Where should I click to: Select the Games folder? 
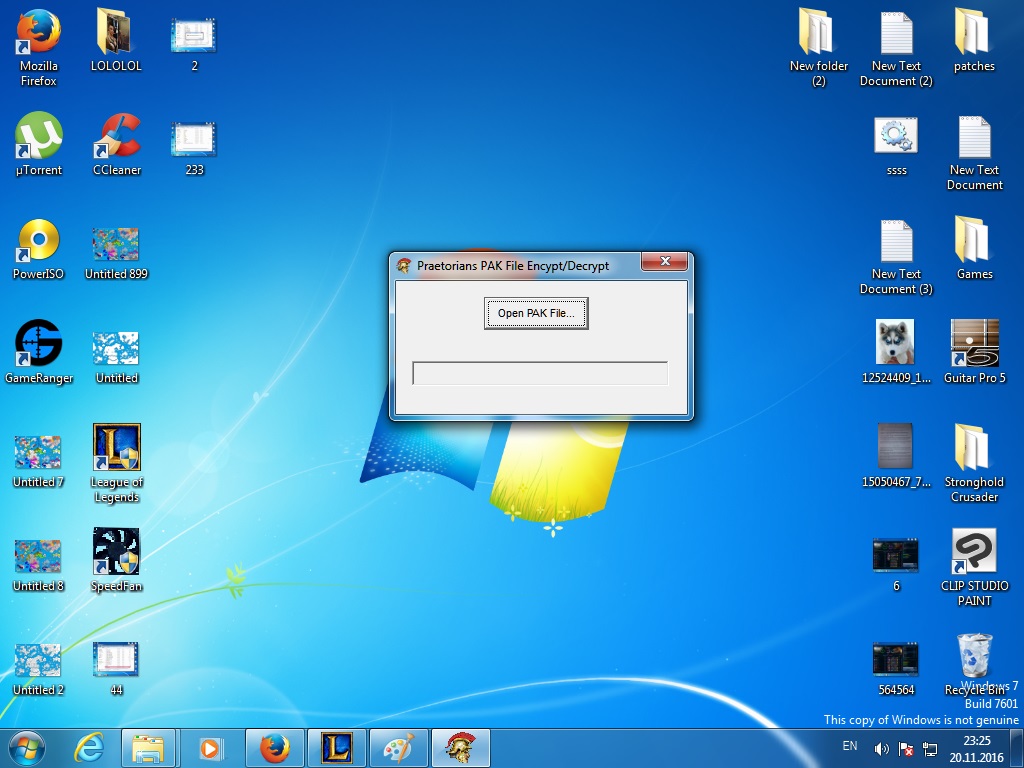974,248
